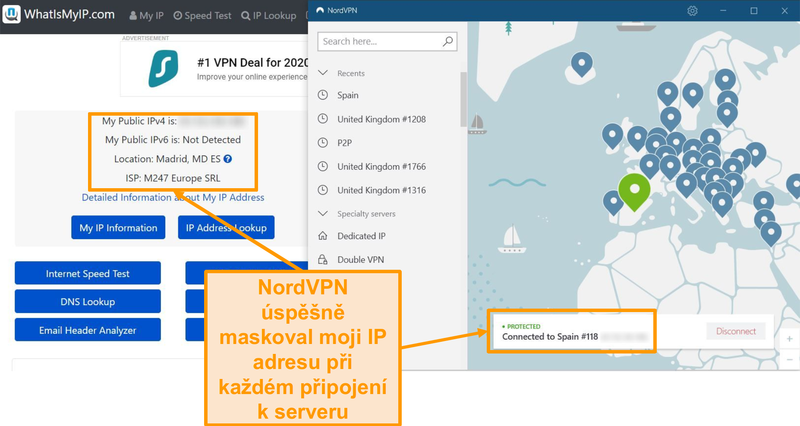Click the clock icon beside United Kingdom #1208
800x426 pixels.
(322, 119)
